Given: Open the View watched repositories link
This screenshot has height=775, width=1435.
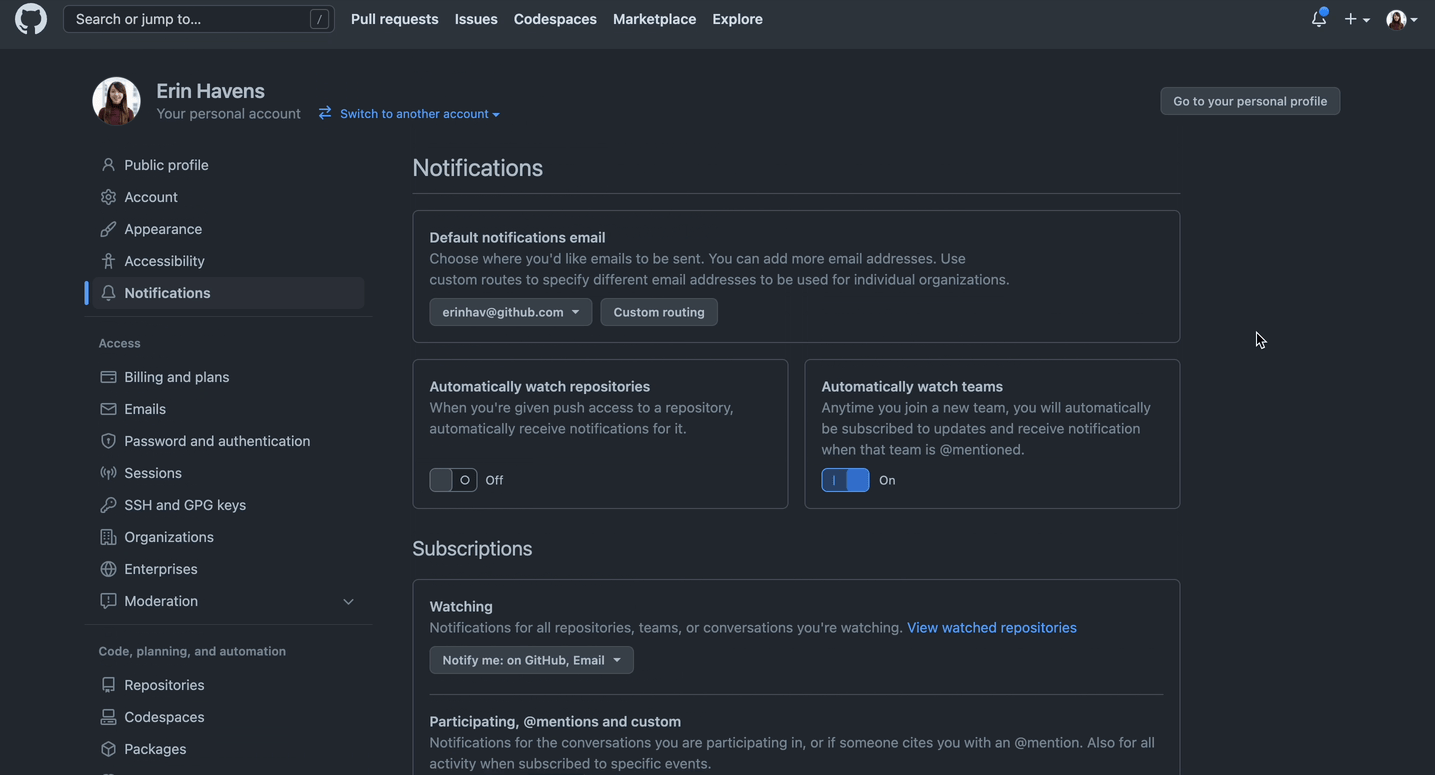Looking at the screenshot, I should click(x=991, y=628).
